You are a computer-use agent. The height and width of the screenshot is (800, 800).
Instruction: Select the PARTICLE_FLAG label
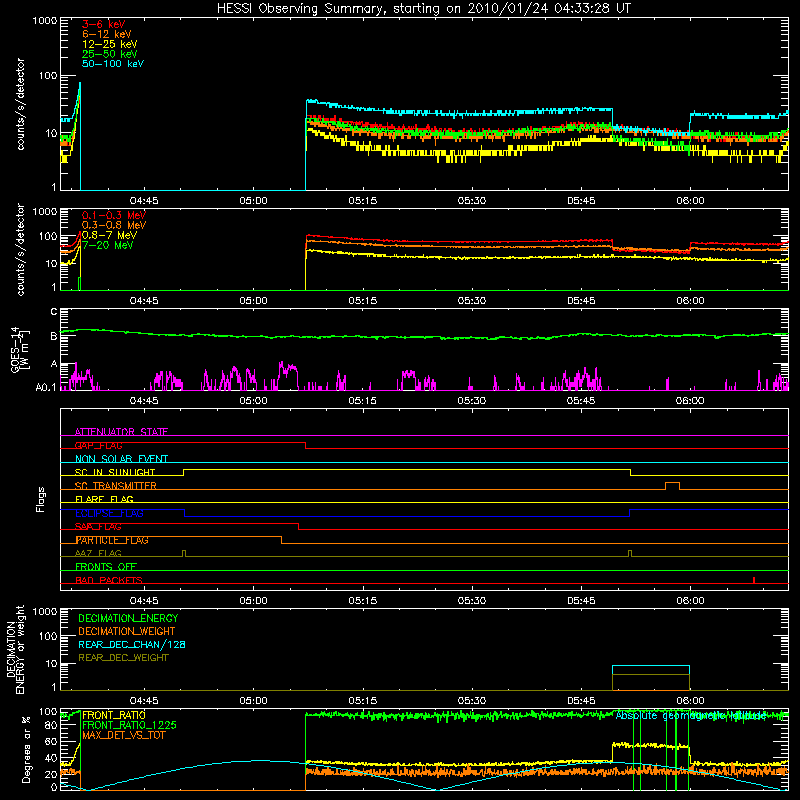[112, 540]
